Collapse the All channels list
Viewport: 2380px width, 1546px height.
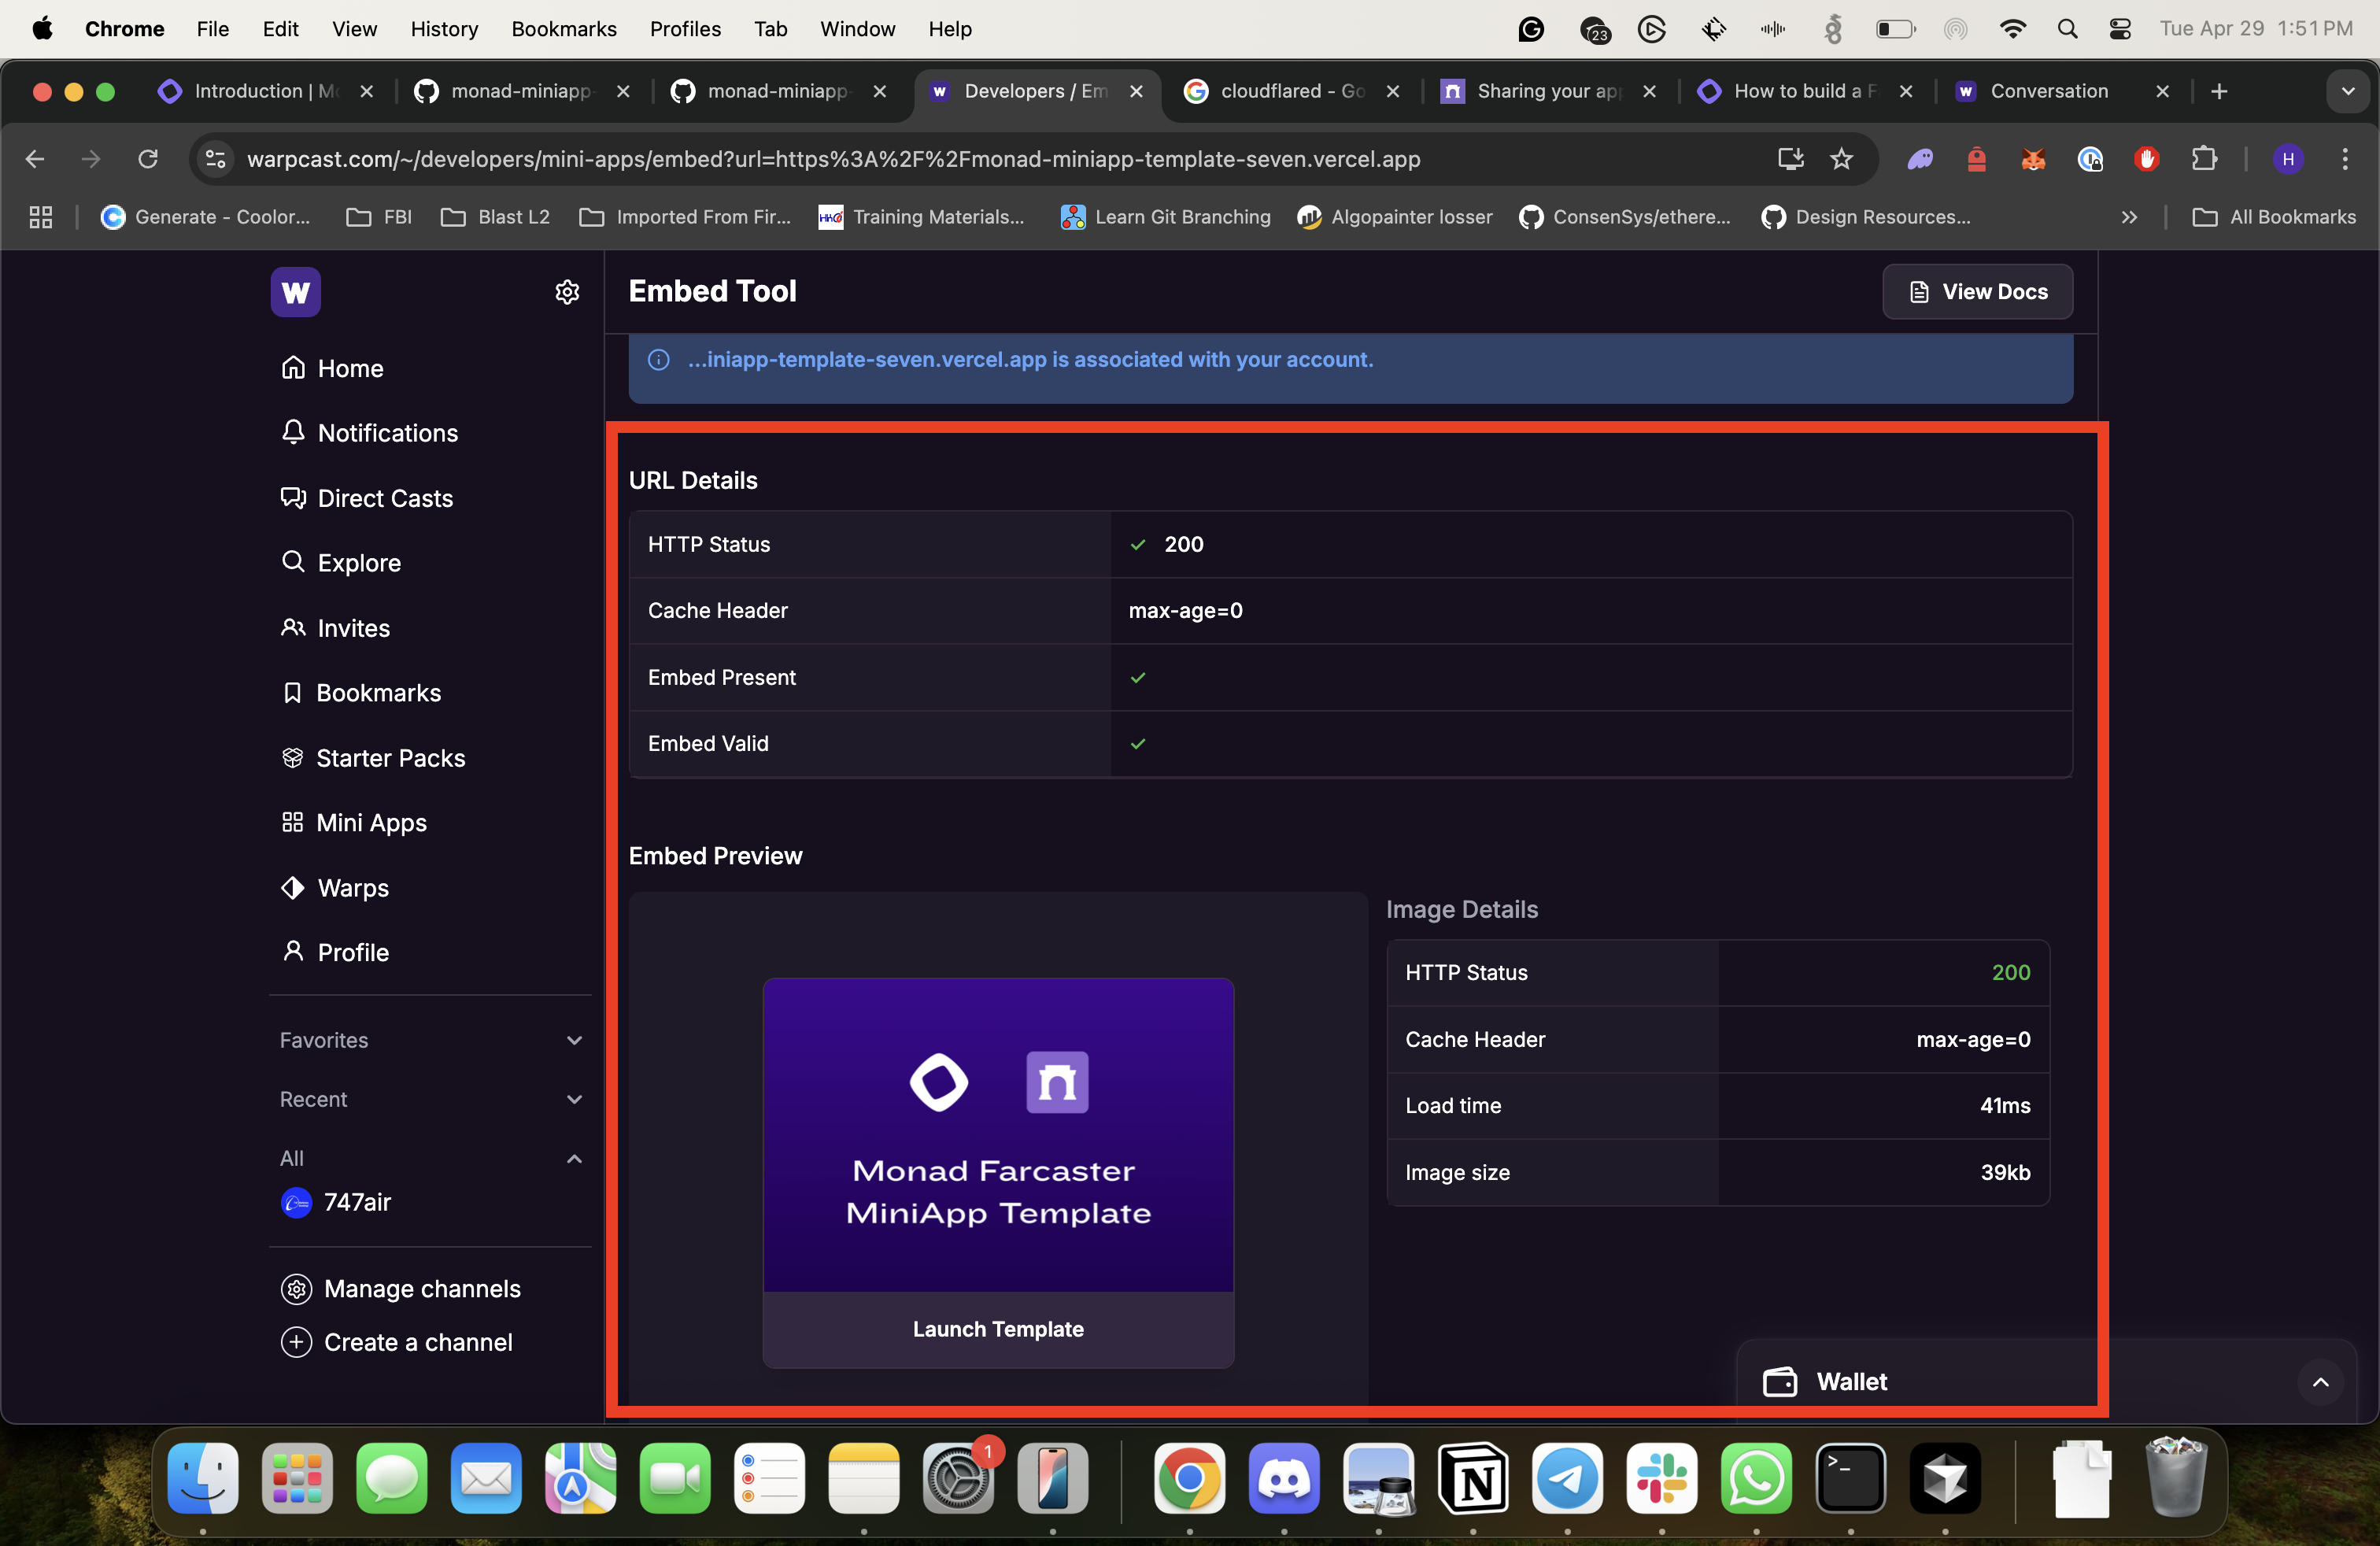click(x=574, y=1158)
